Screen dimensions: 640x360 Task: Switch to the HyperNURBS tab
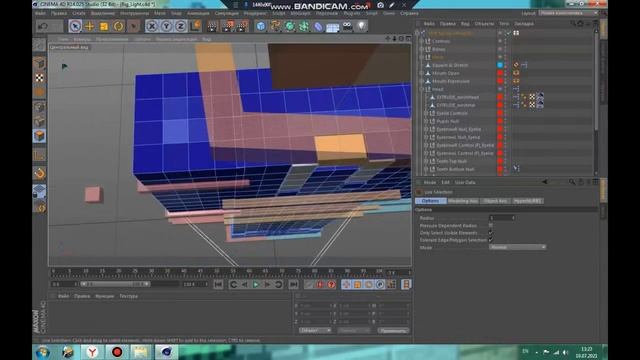click(x=528, y=201)
